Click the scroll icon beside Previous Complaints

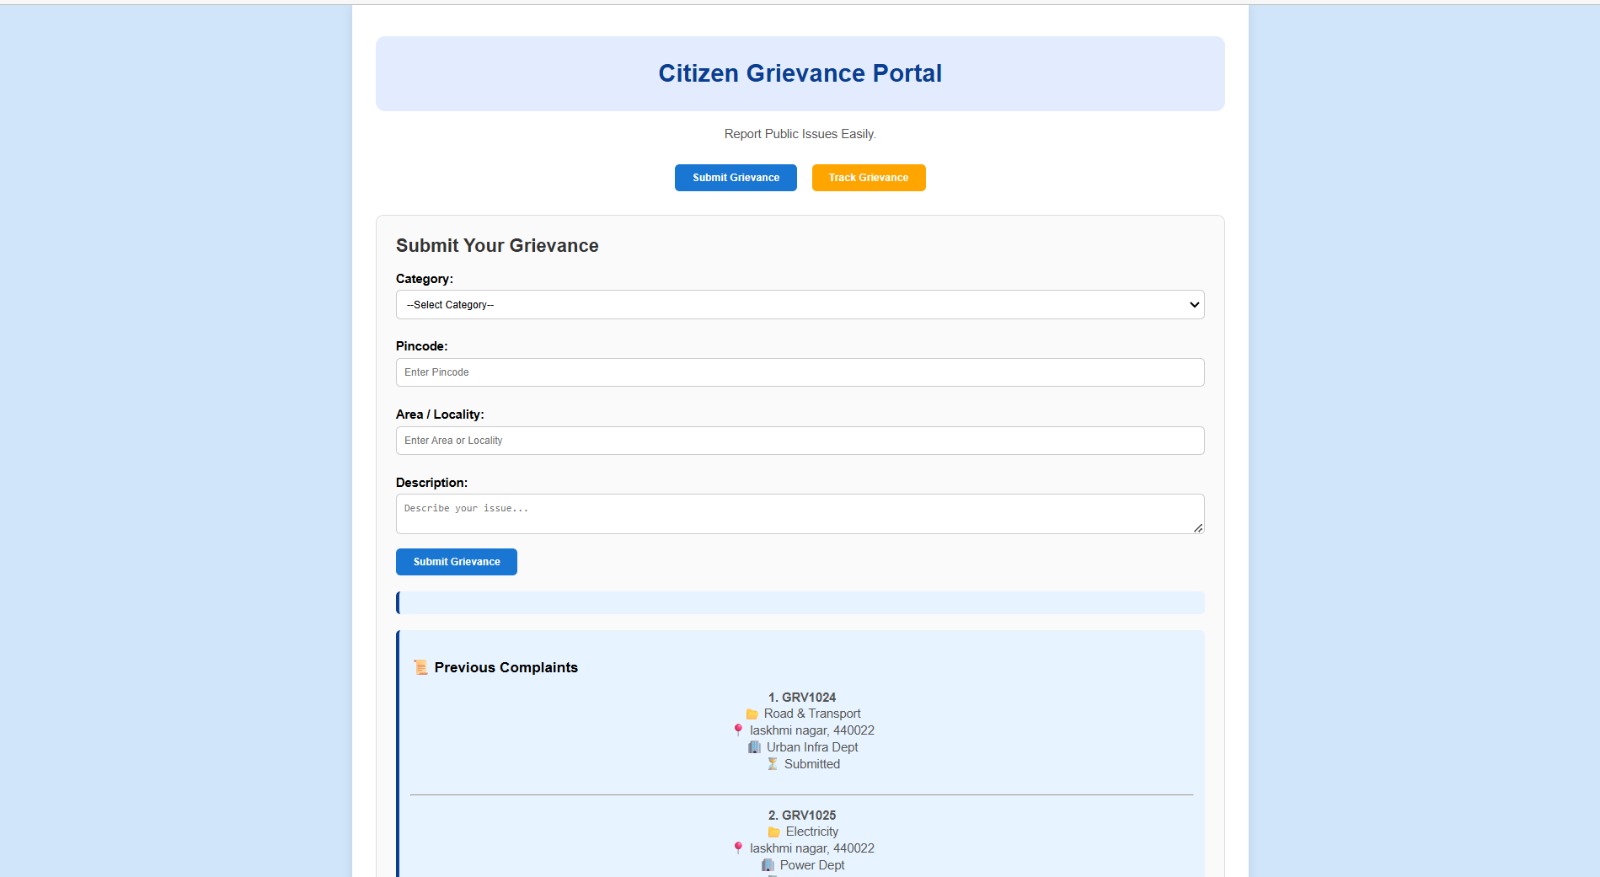pyautogui.click(x=421, y=667)
